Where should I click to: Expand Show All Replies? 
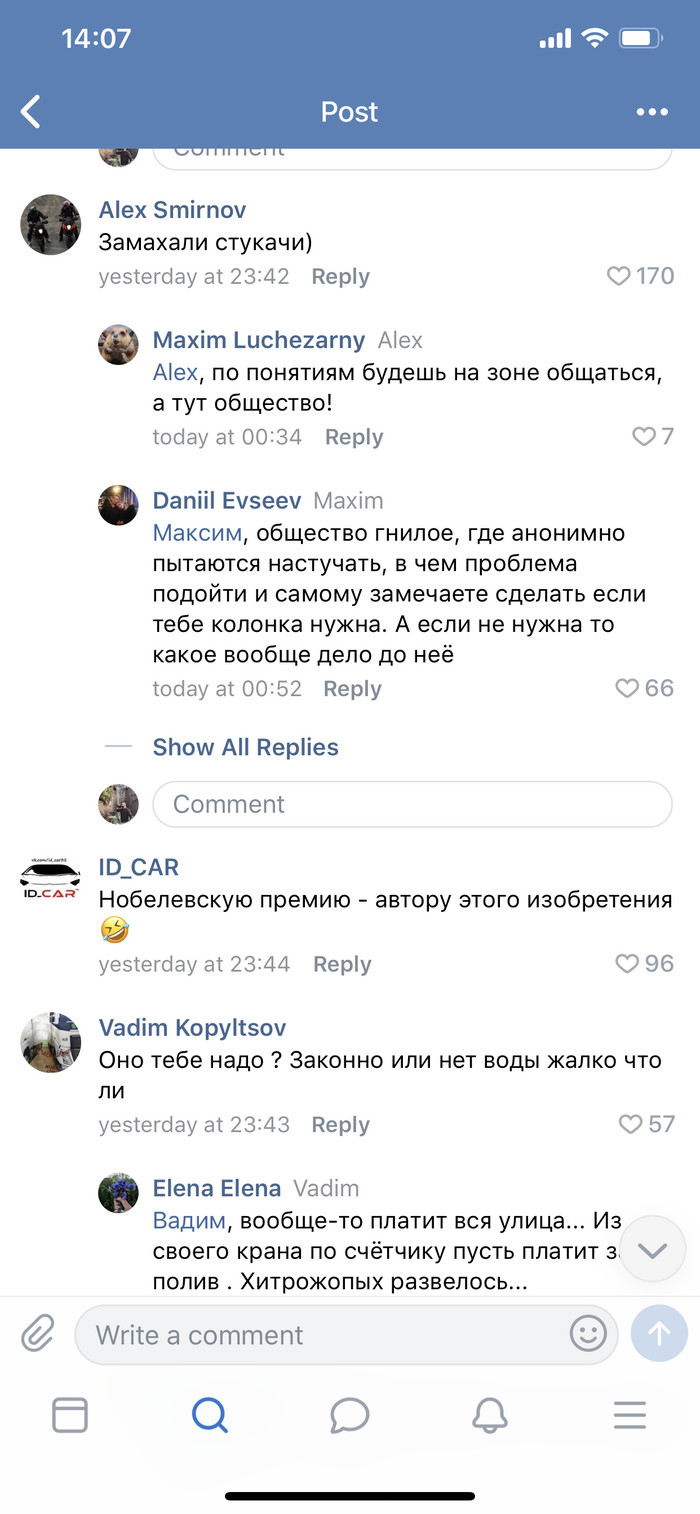pyautogui.click(x=245, y=747)
